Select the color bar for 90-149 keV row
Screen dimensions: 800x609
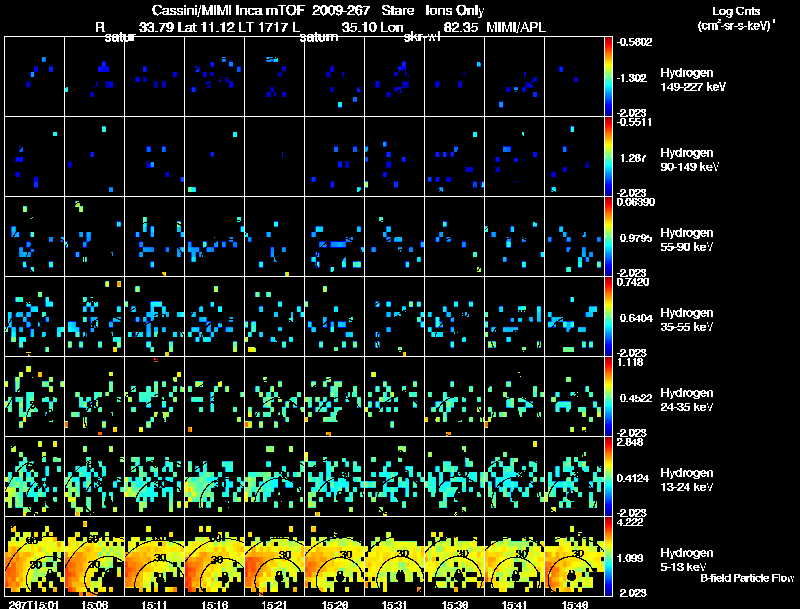(608, 157)
